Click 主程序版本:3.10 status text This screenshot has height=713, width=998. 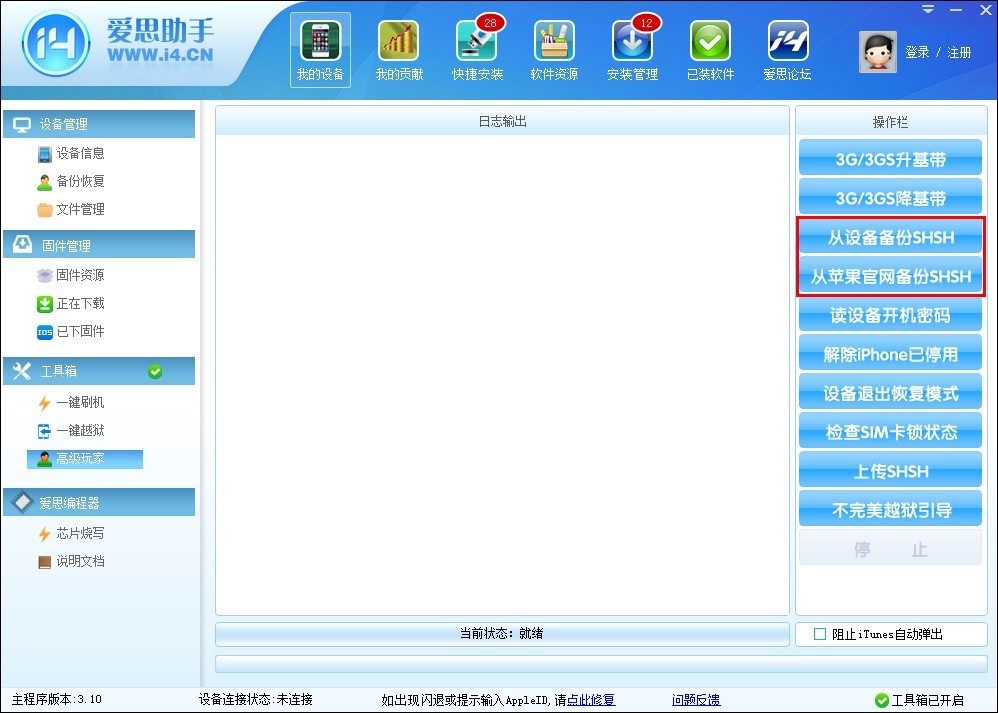coord(57,700)
